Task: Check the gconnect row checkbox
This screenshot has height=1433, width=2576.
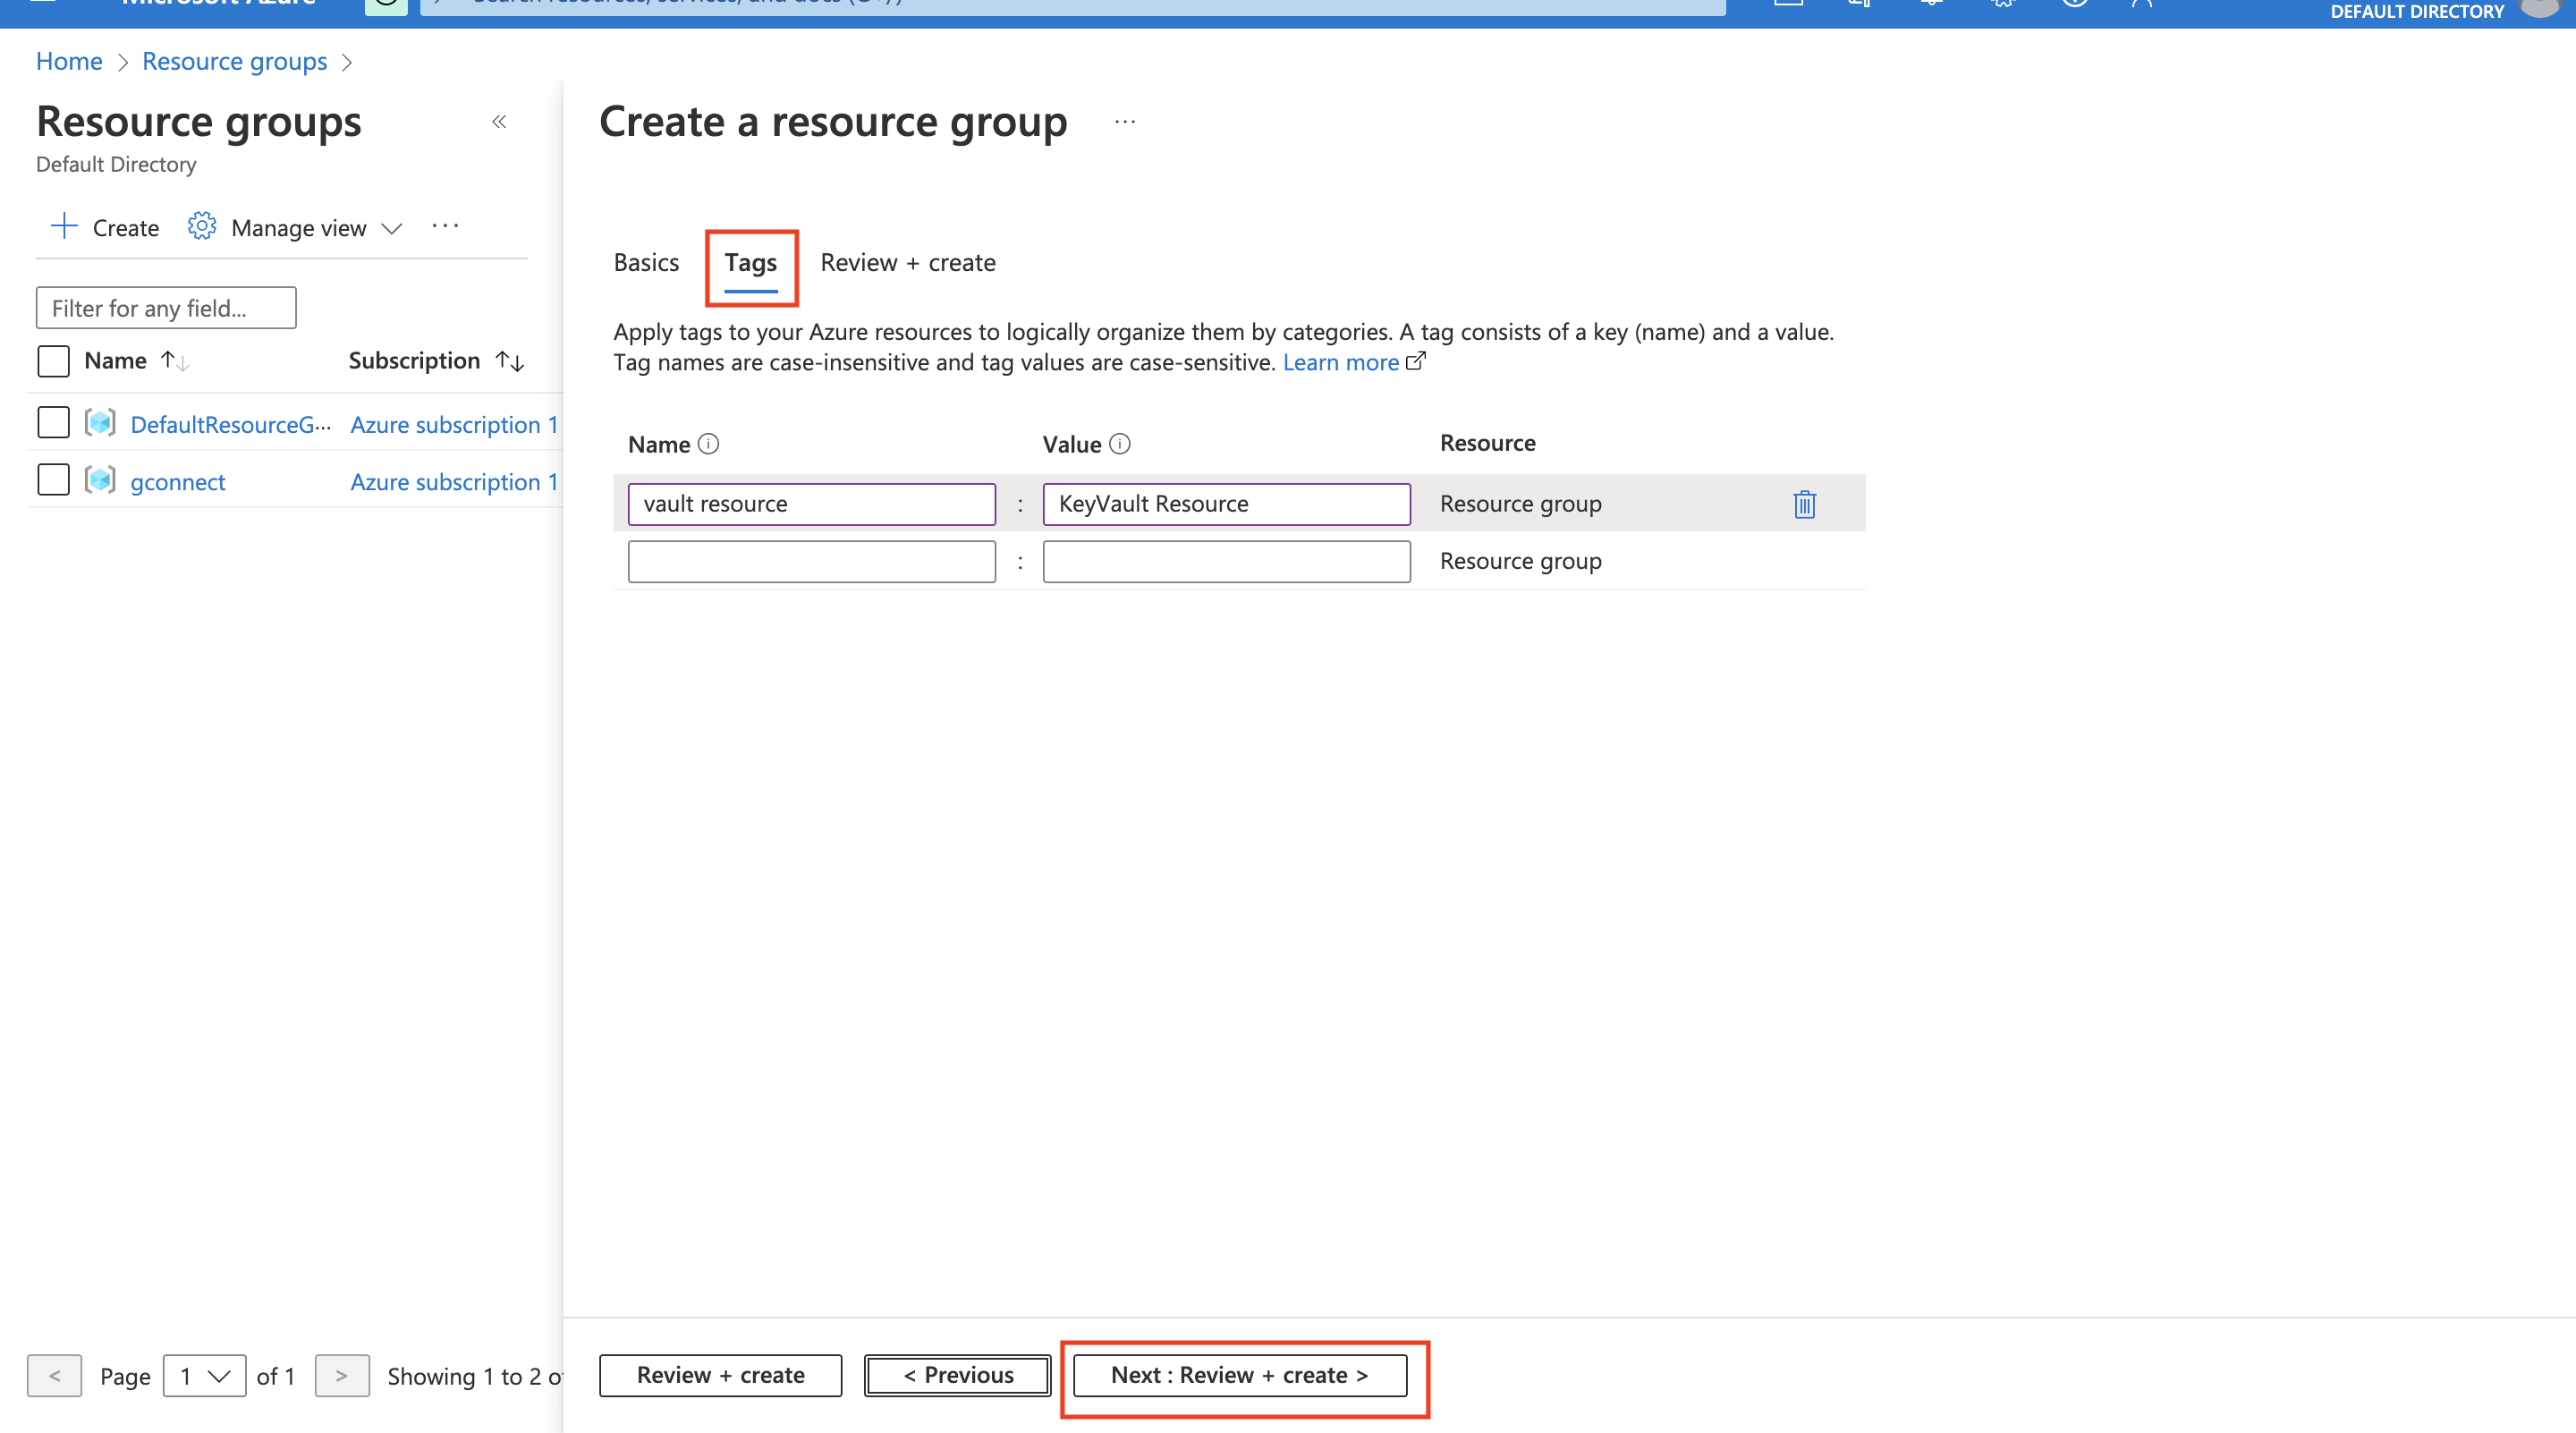Action: pyautogui.click(x=53, y=480)
